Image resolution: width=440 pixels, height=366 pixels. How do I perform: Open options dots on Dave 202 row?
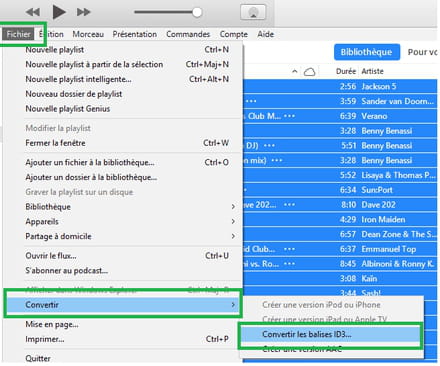click(289, 204)
